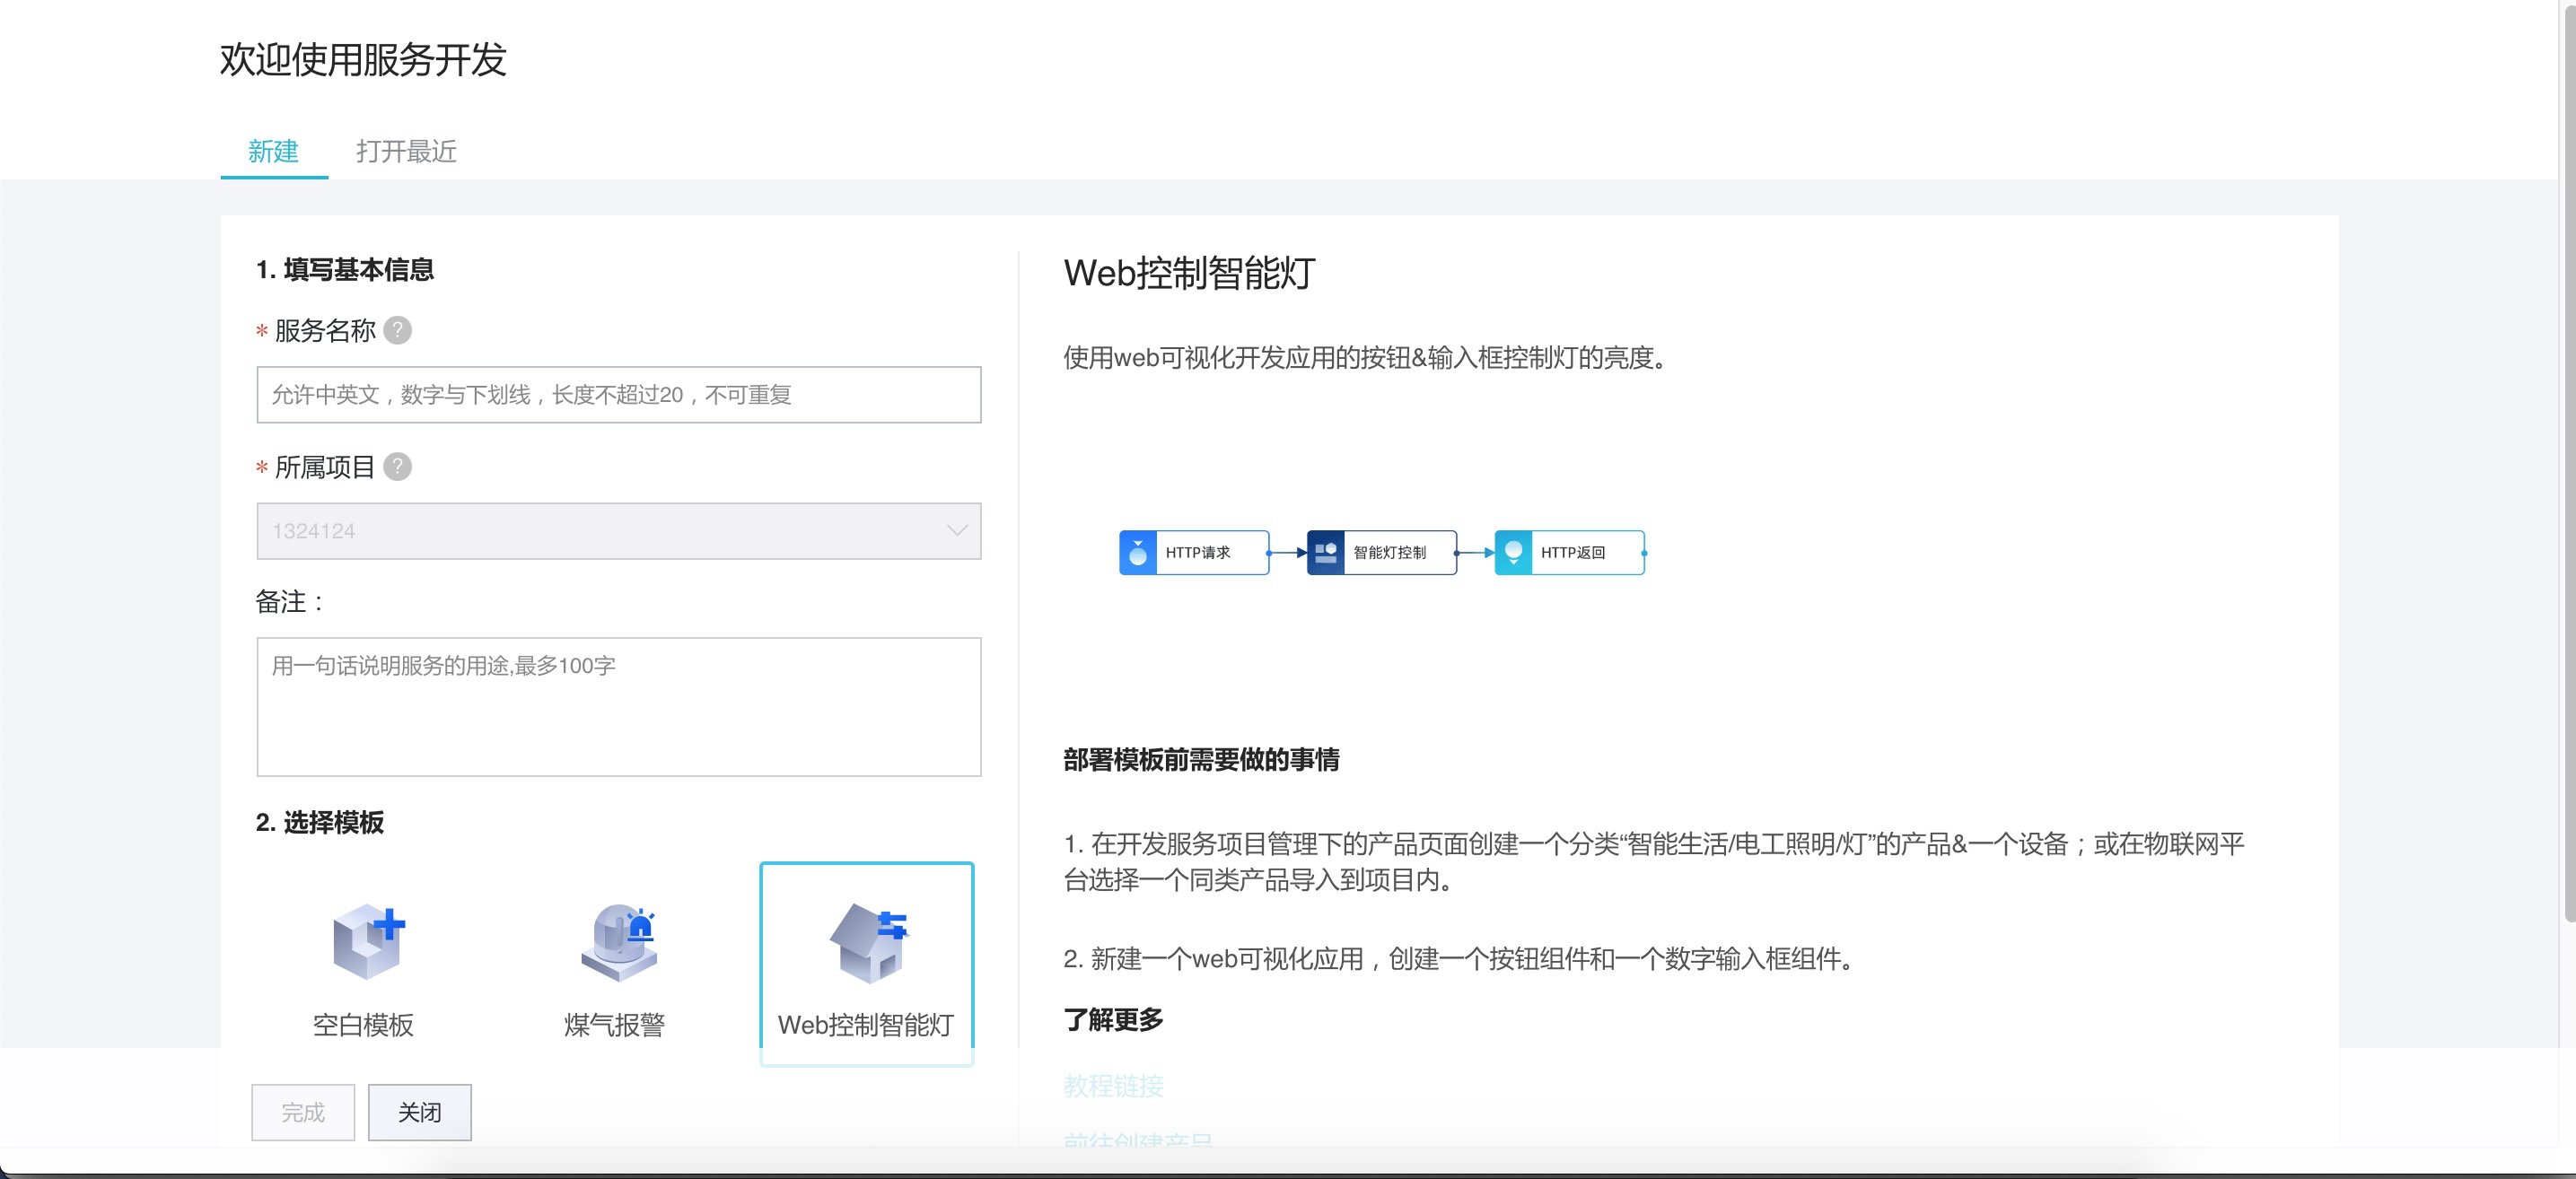Click the help icon beside 服务名称
The height and width of the screenshot is (1179, 2576).
tap(397, 330)
